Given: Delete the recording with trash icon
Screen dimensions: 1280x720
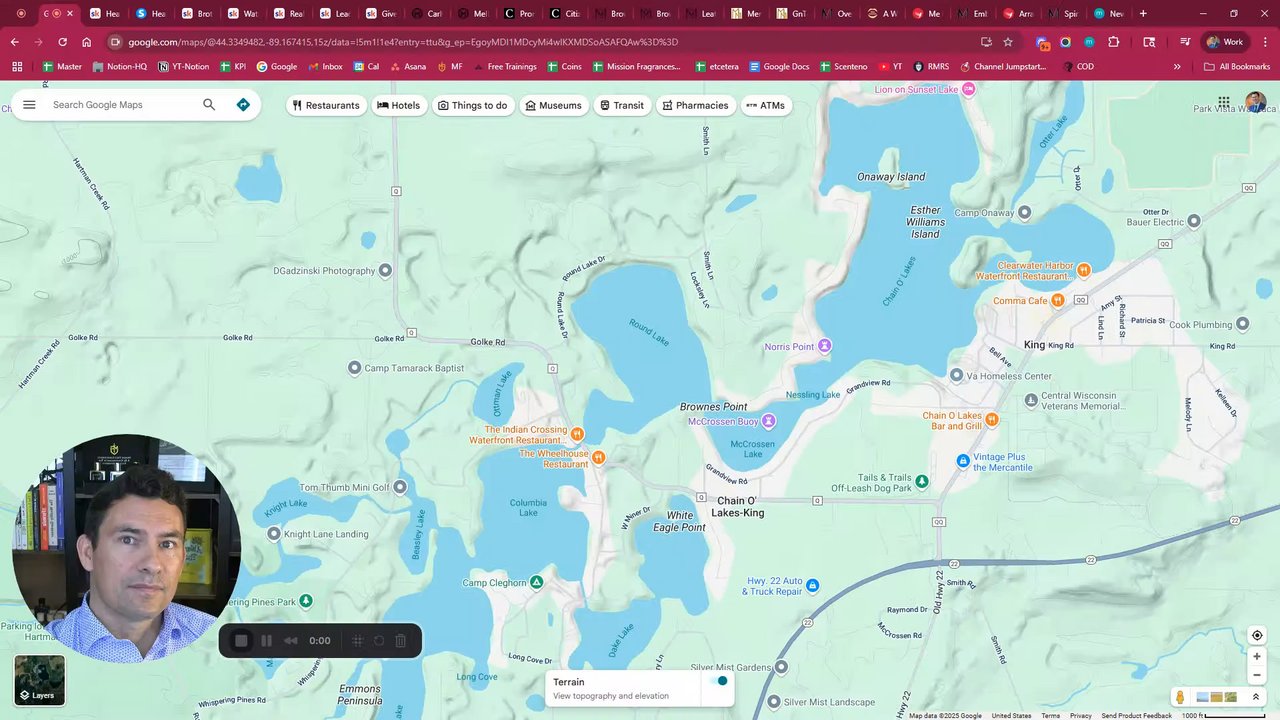Looking at the screenshot, I should [x=400, y=641].
